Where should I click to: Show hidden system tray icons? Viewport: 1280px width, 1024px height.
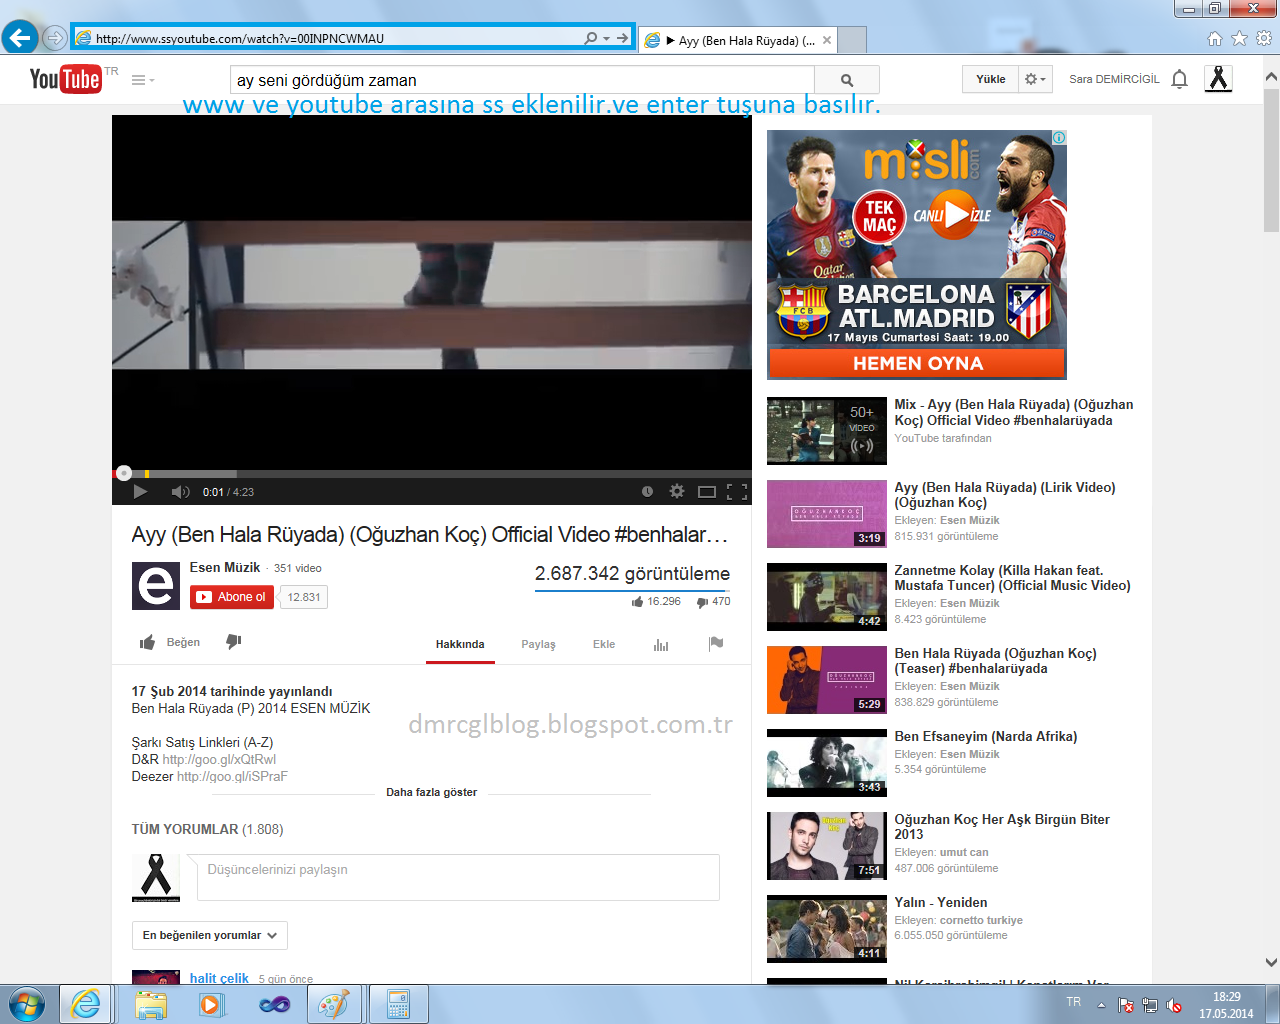coord(1101,1005)
